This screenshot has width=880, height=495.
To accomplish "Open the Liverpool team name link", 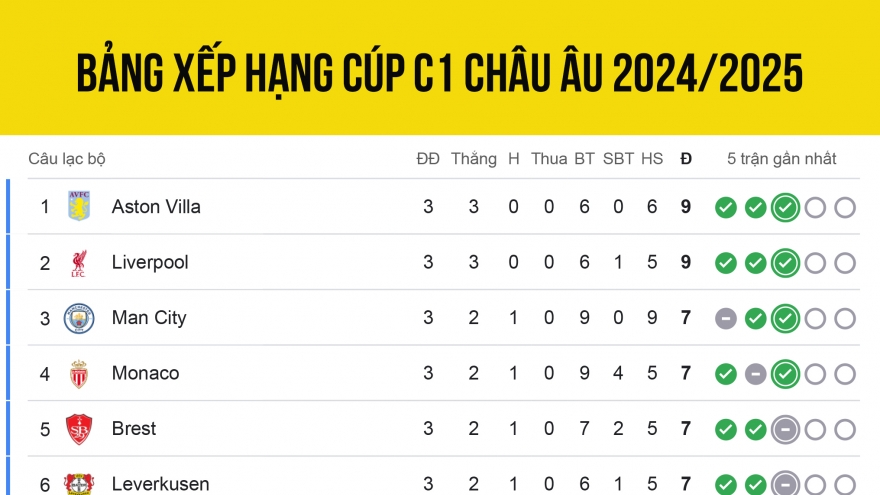I will coord(150,262).
